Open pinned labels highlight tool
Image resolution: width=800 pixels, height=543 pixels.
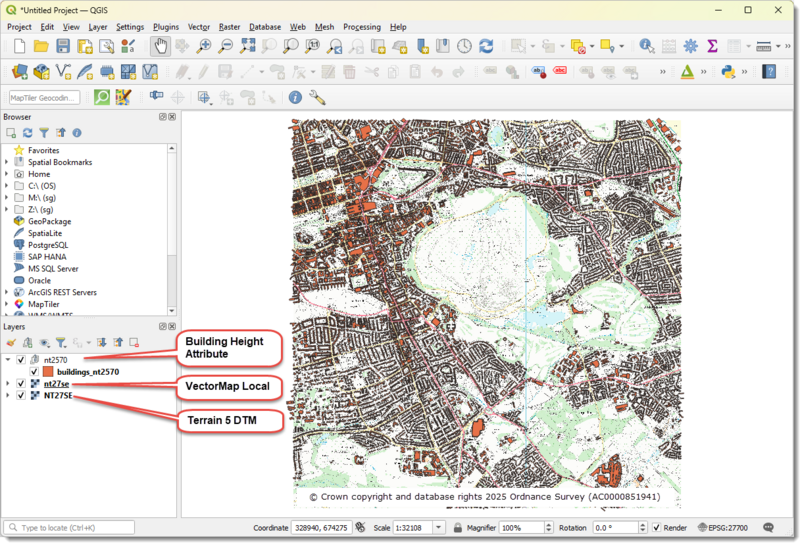coord(539,72)
